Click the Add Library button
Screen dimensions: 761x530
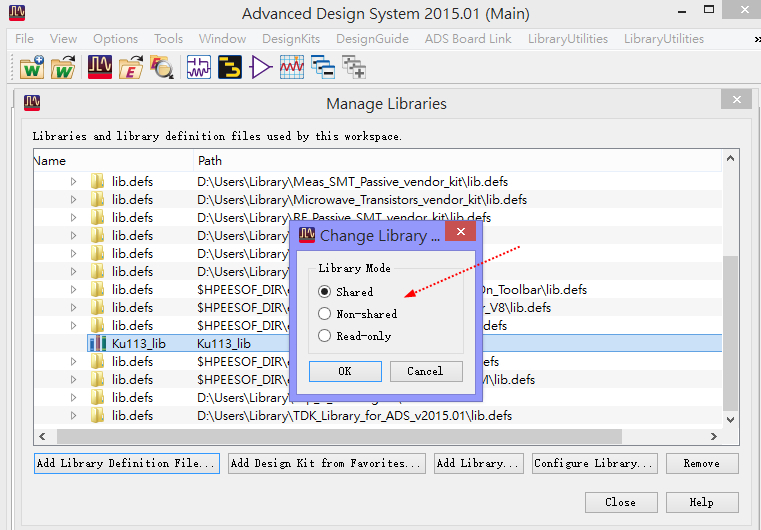pyautogui.click(x=479, y=464)
